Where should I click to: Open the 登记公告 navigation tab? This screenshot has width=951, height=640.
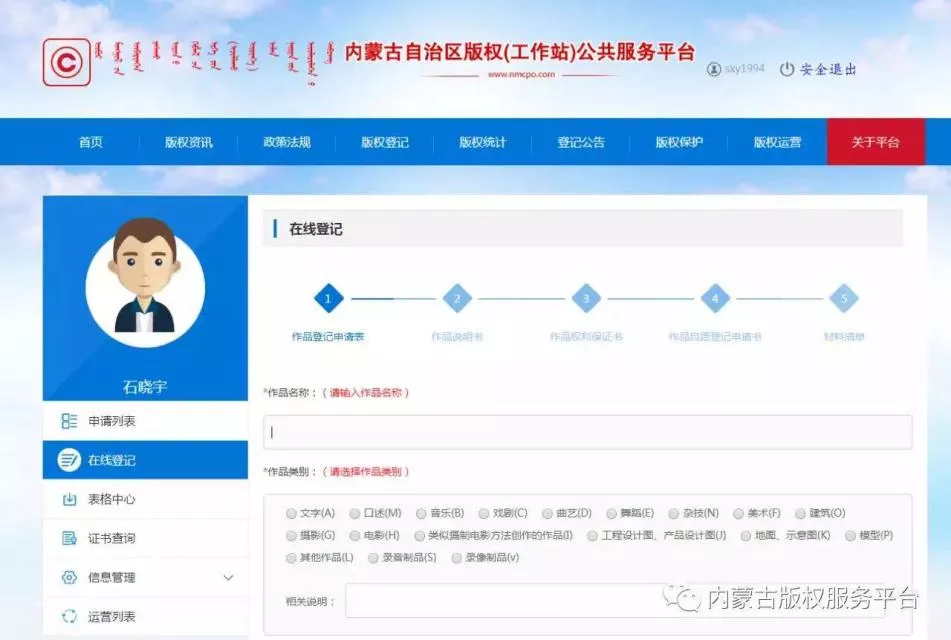click(581, 142)
